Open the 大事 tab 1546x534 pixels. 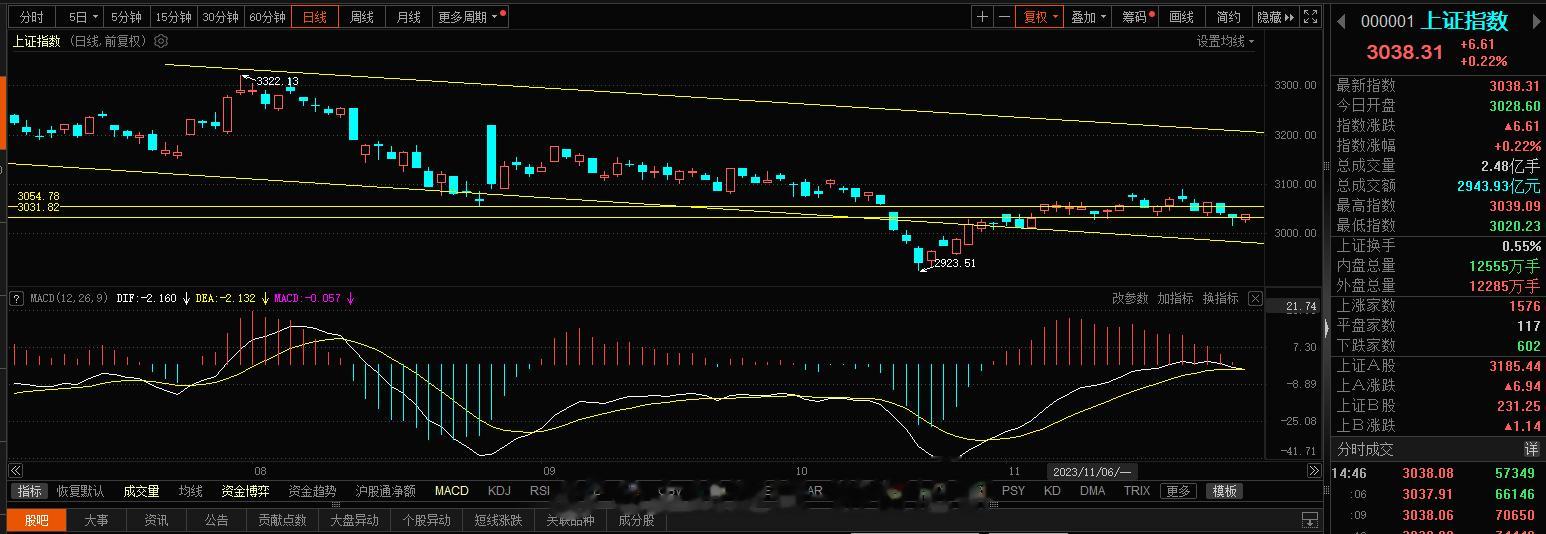[96, 520]
